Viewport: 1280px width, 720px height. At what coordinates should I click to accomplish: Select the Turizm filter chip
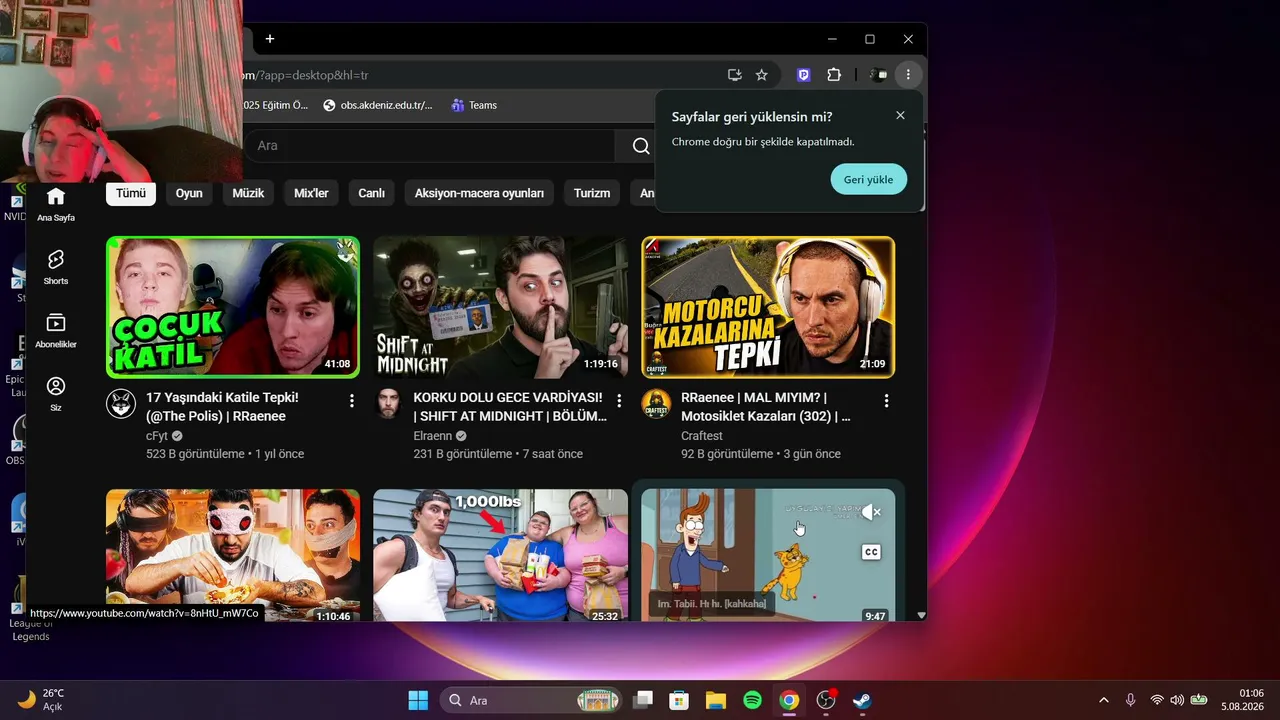click(x=592, y=193)
